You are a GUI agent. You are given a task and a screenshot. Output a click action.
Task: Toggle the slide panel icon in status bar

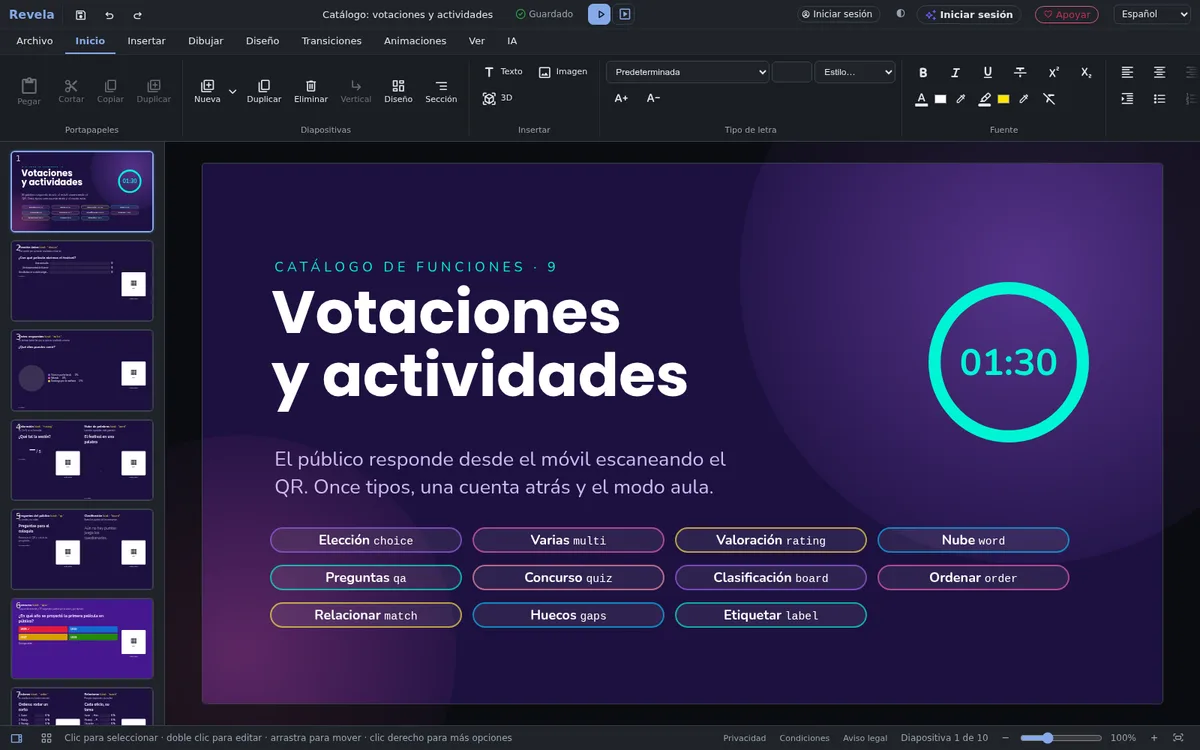pos(17,738)
